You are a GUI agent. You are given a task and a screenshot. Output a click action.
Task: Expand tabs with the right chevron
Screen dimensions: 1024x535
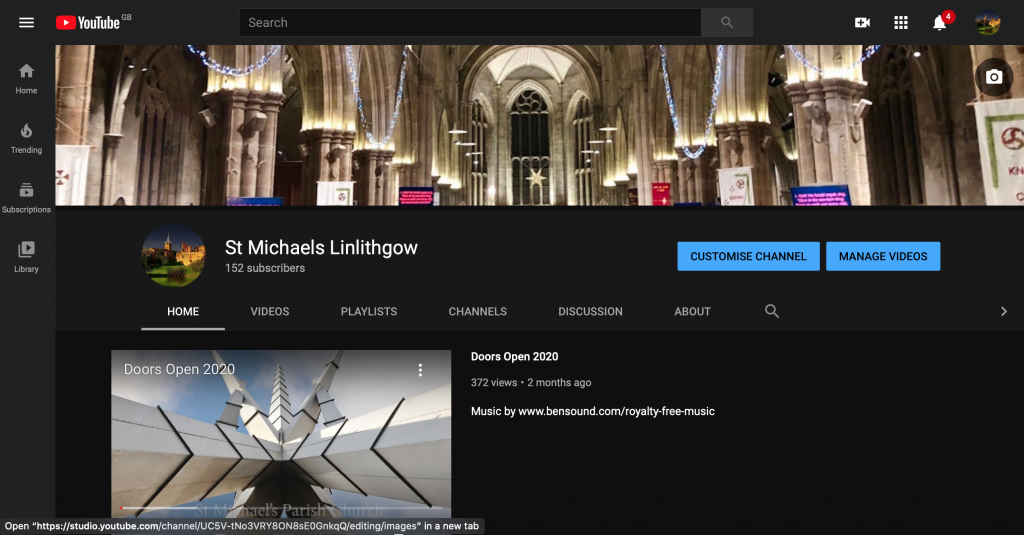pos(1003,311)
